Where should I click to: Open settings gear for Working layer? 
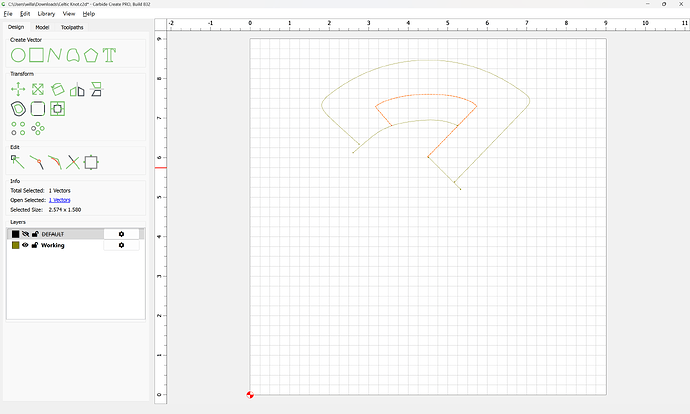click(x=121, y=245)
